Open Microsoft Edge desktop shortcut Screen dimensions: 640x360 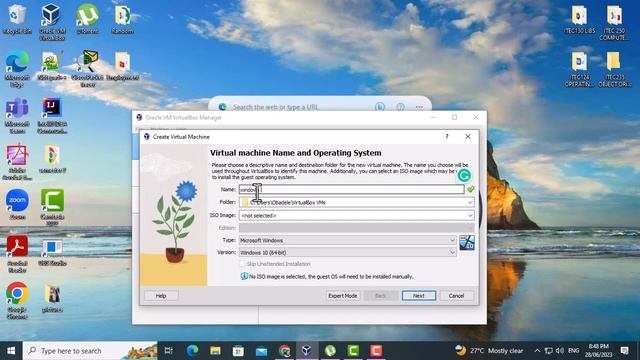tap(17, 69)
